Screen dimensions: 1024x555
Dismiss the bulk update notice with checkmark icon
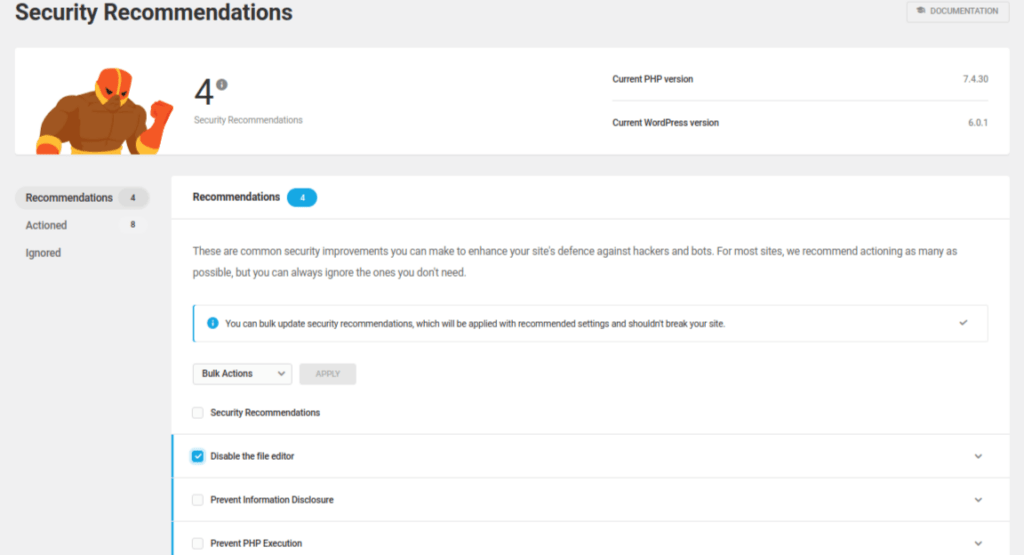[963, 323]
